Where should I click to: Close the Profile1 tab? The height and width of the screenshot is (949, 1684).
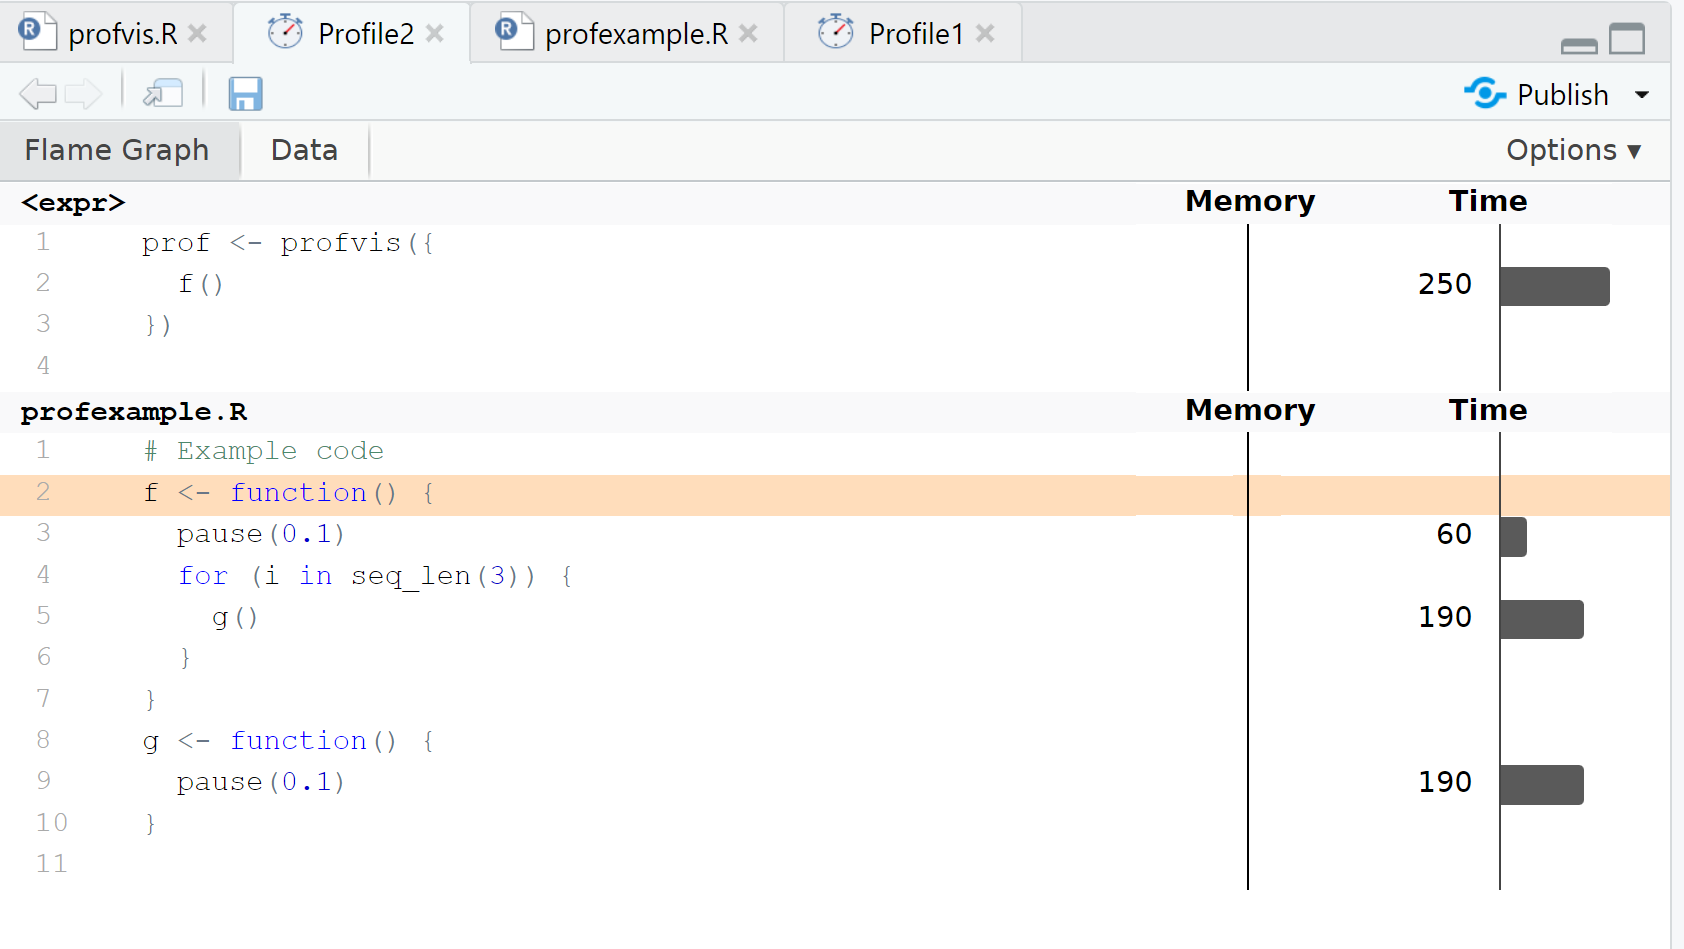click(x=985, y=34)
